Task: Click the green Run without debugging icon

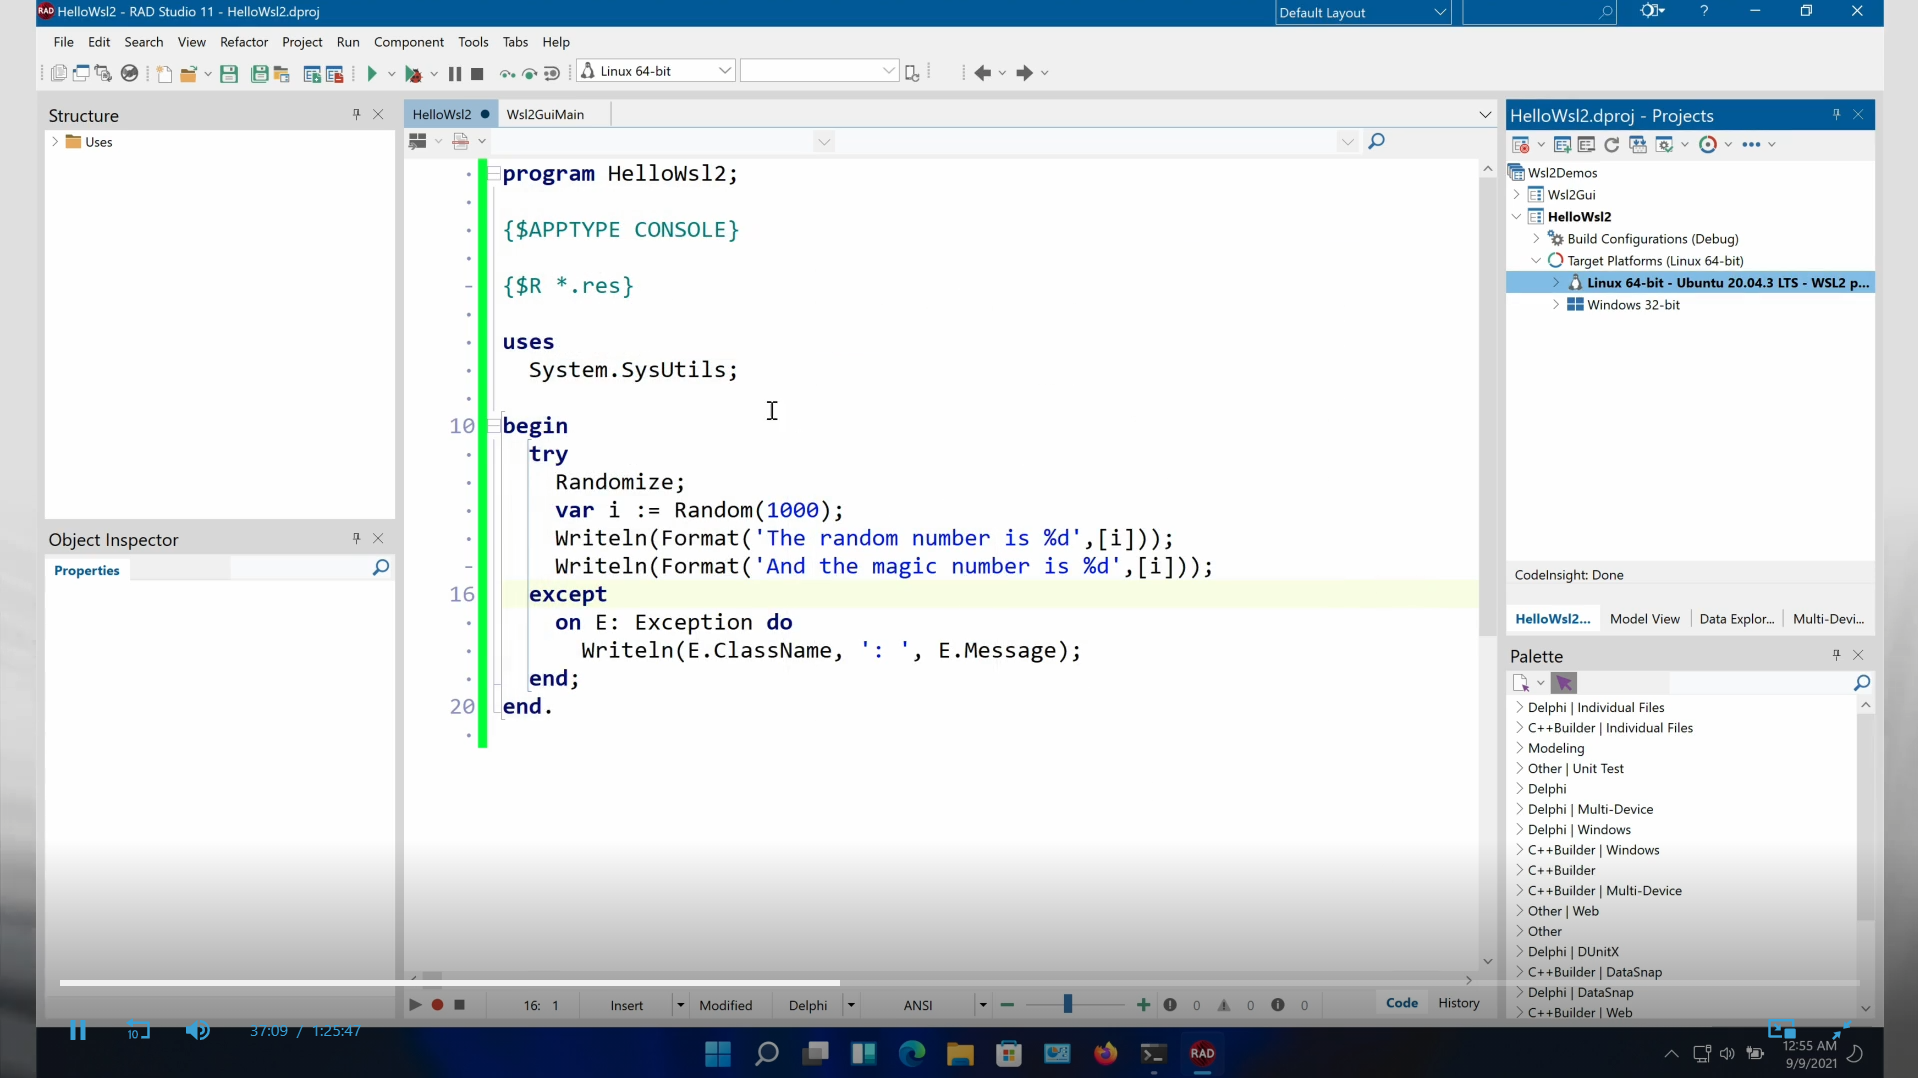Action: [372, 73]
